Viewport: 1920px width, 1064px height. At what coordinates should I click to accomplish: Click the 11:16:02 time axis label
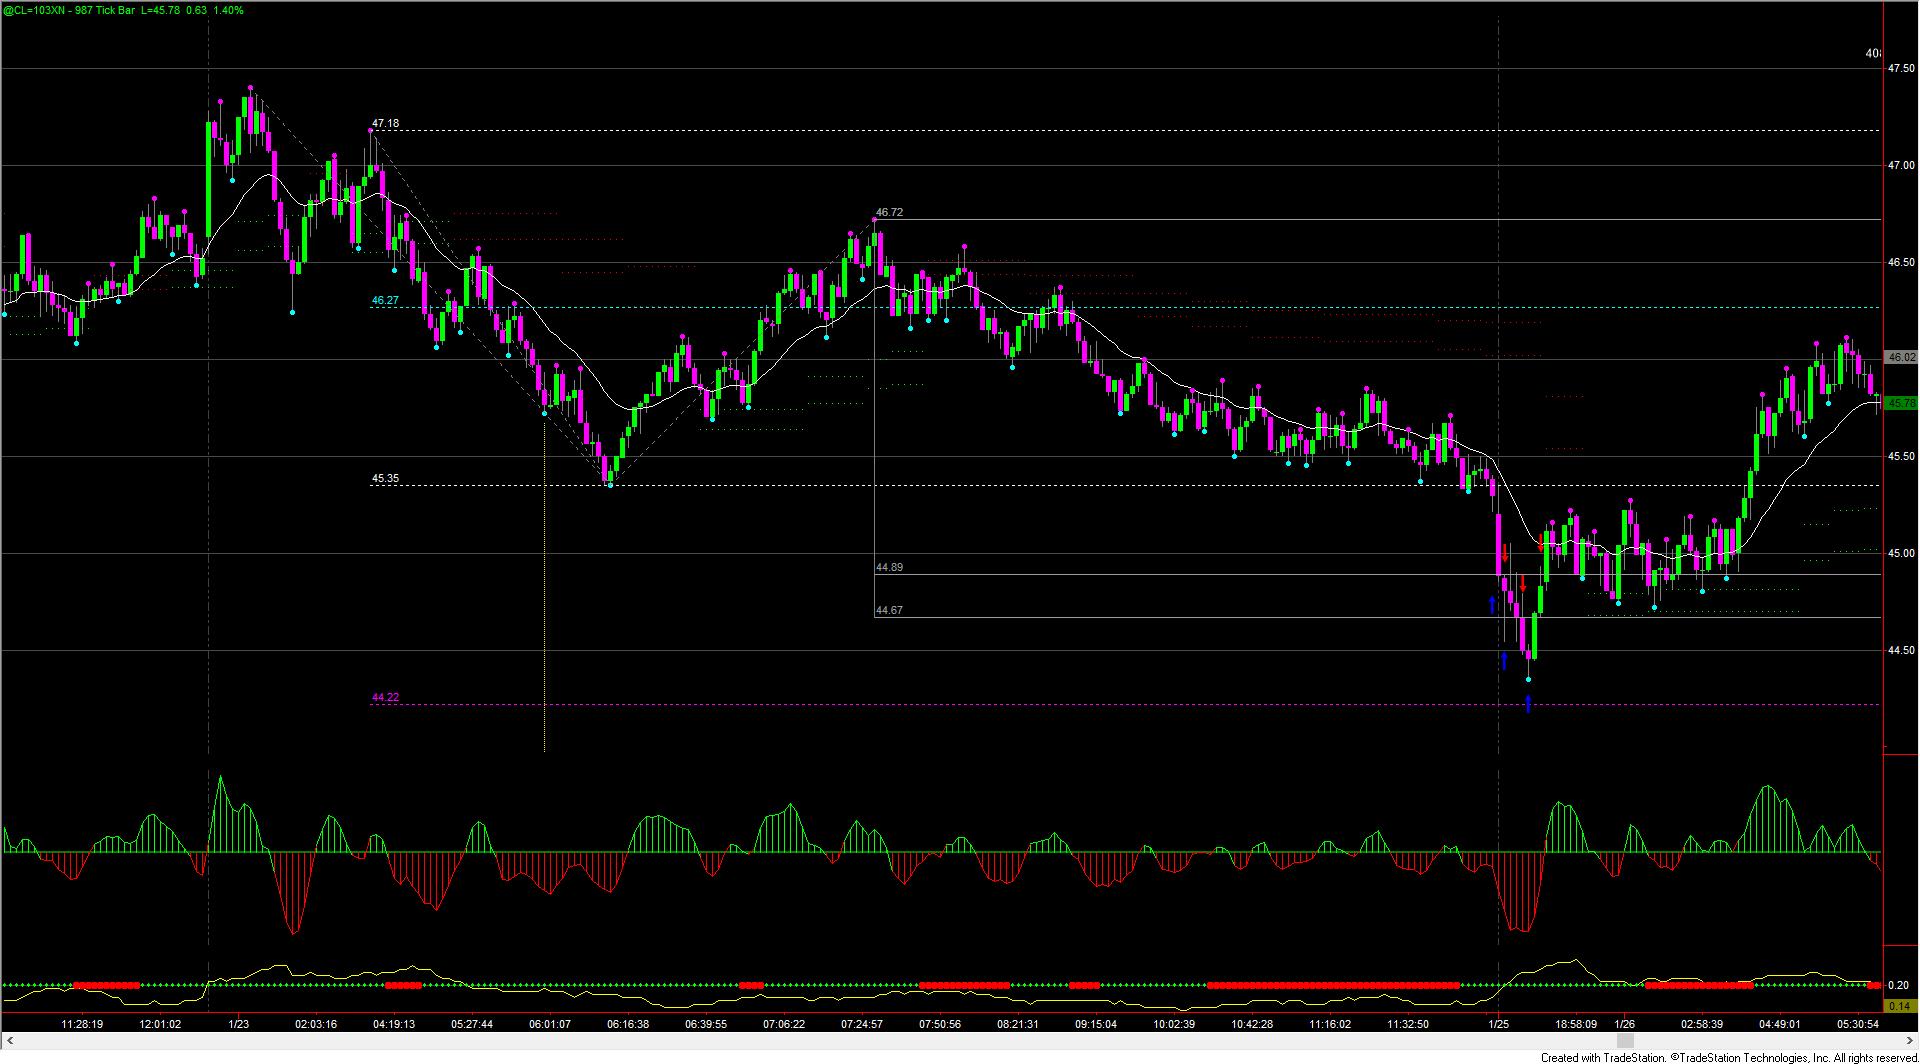[x=1330, y=1024]
